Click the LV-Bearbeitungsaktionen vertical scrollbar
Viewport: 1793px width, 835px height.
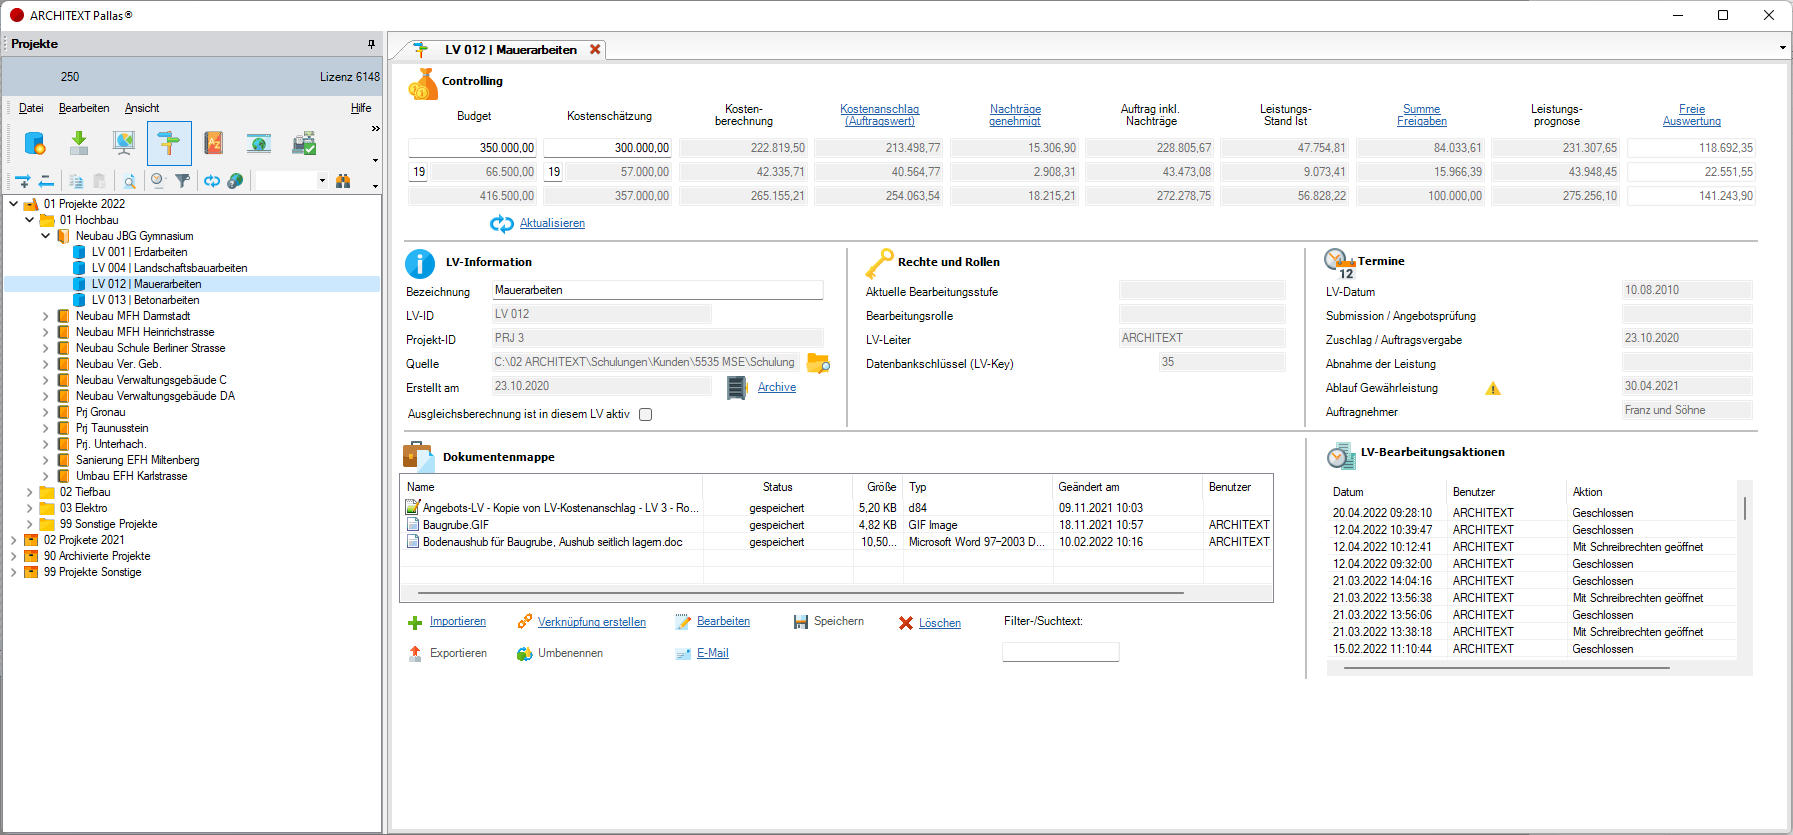tap(1745, 508)
